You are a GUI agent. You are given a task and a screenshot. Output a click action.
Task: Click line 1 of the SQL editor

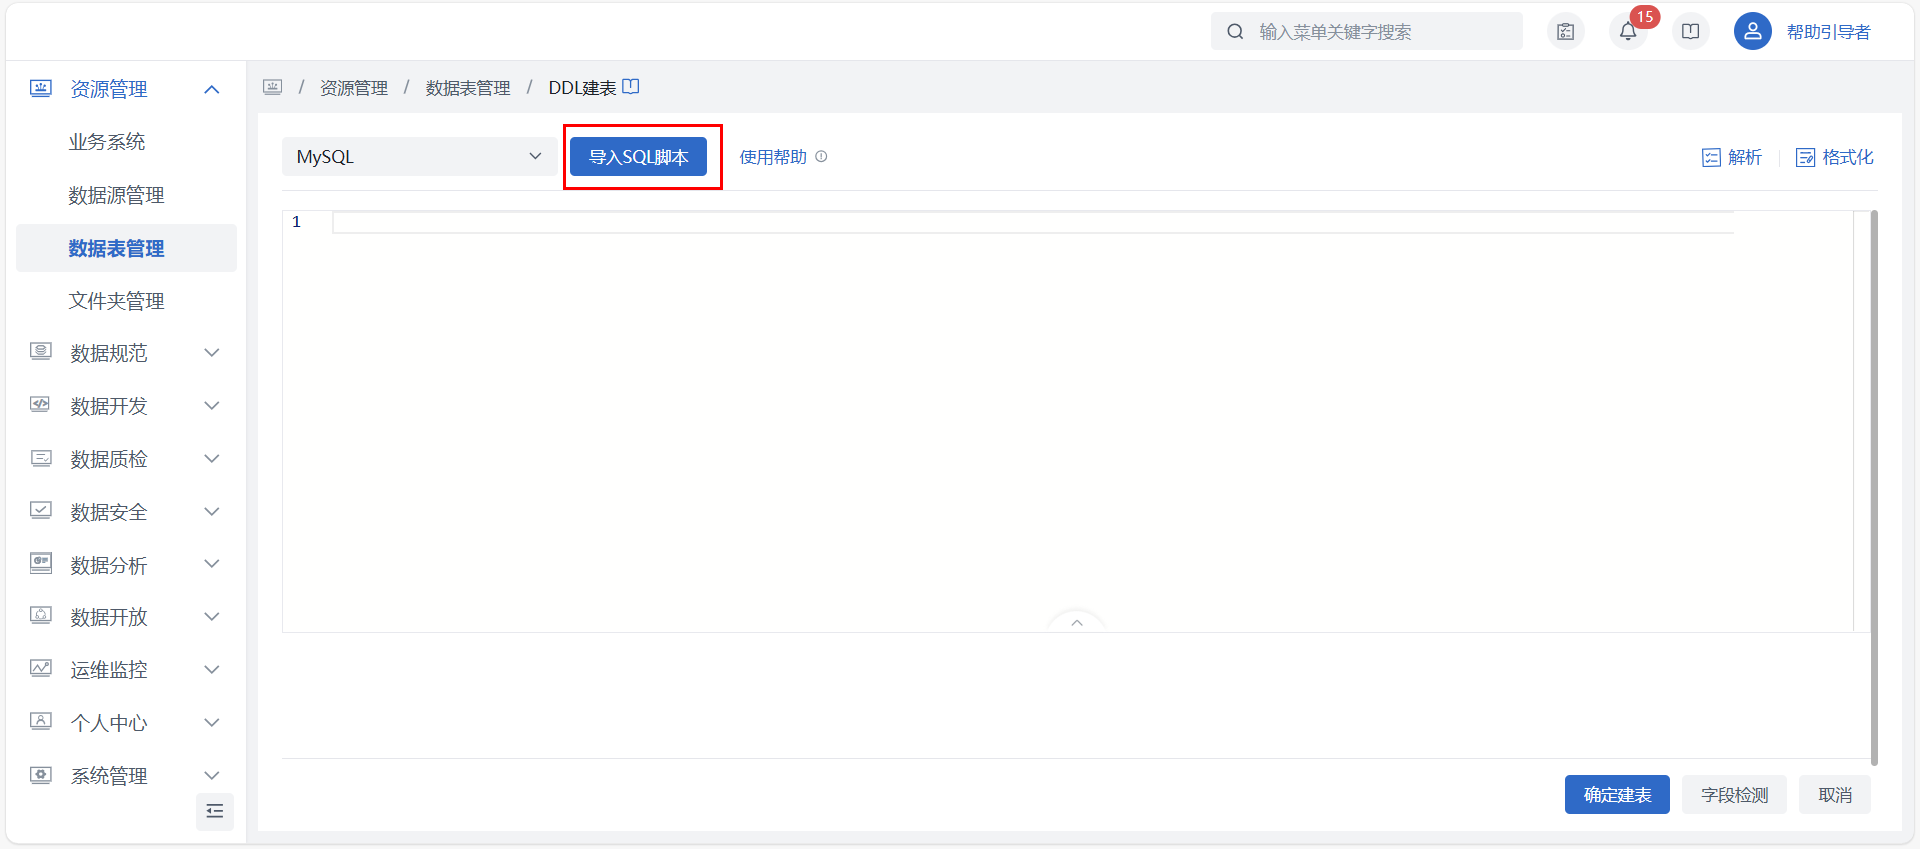click(1033, 222)
